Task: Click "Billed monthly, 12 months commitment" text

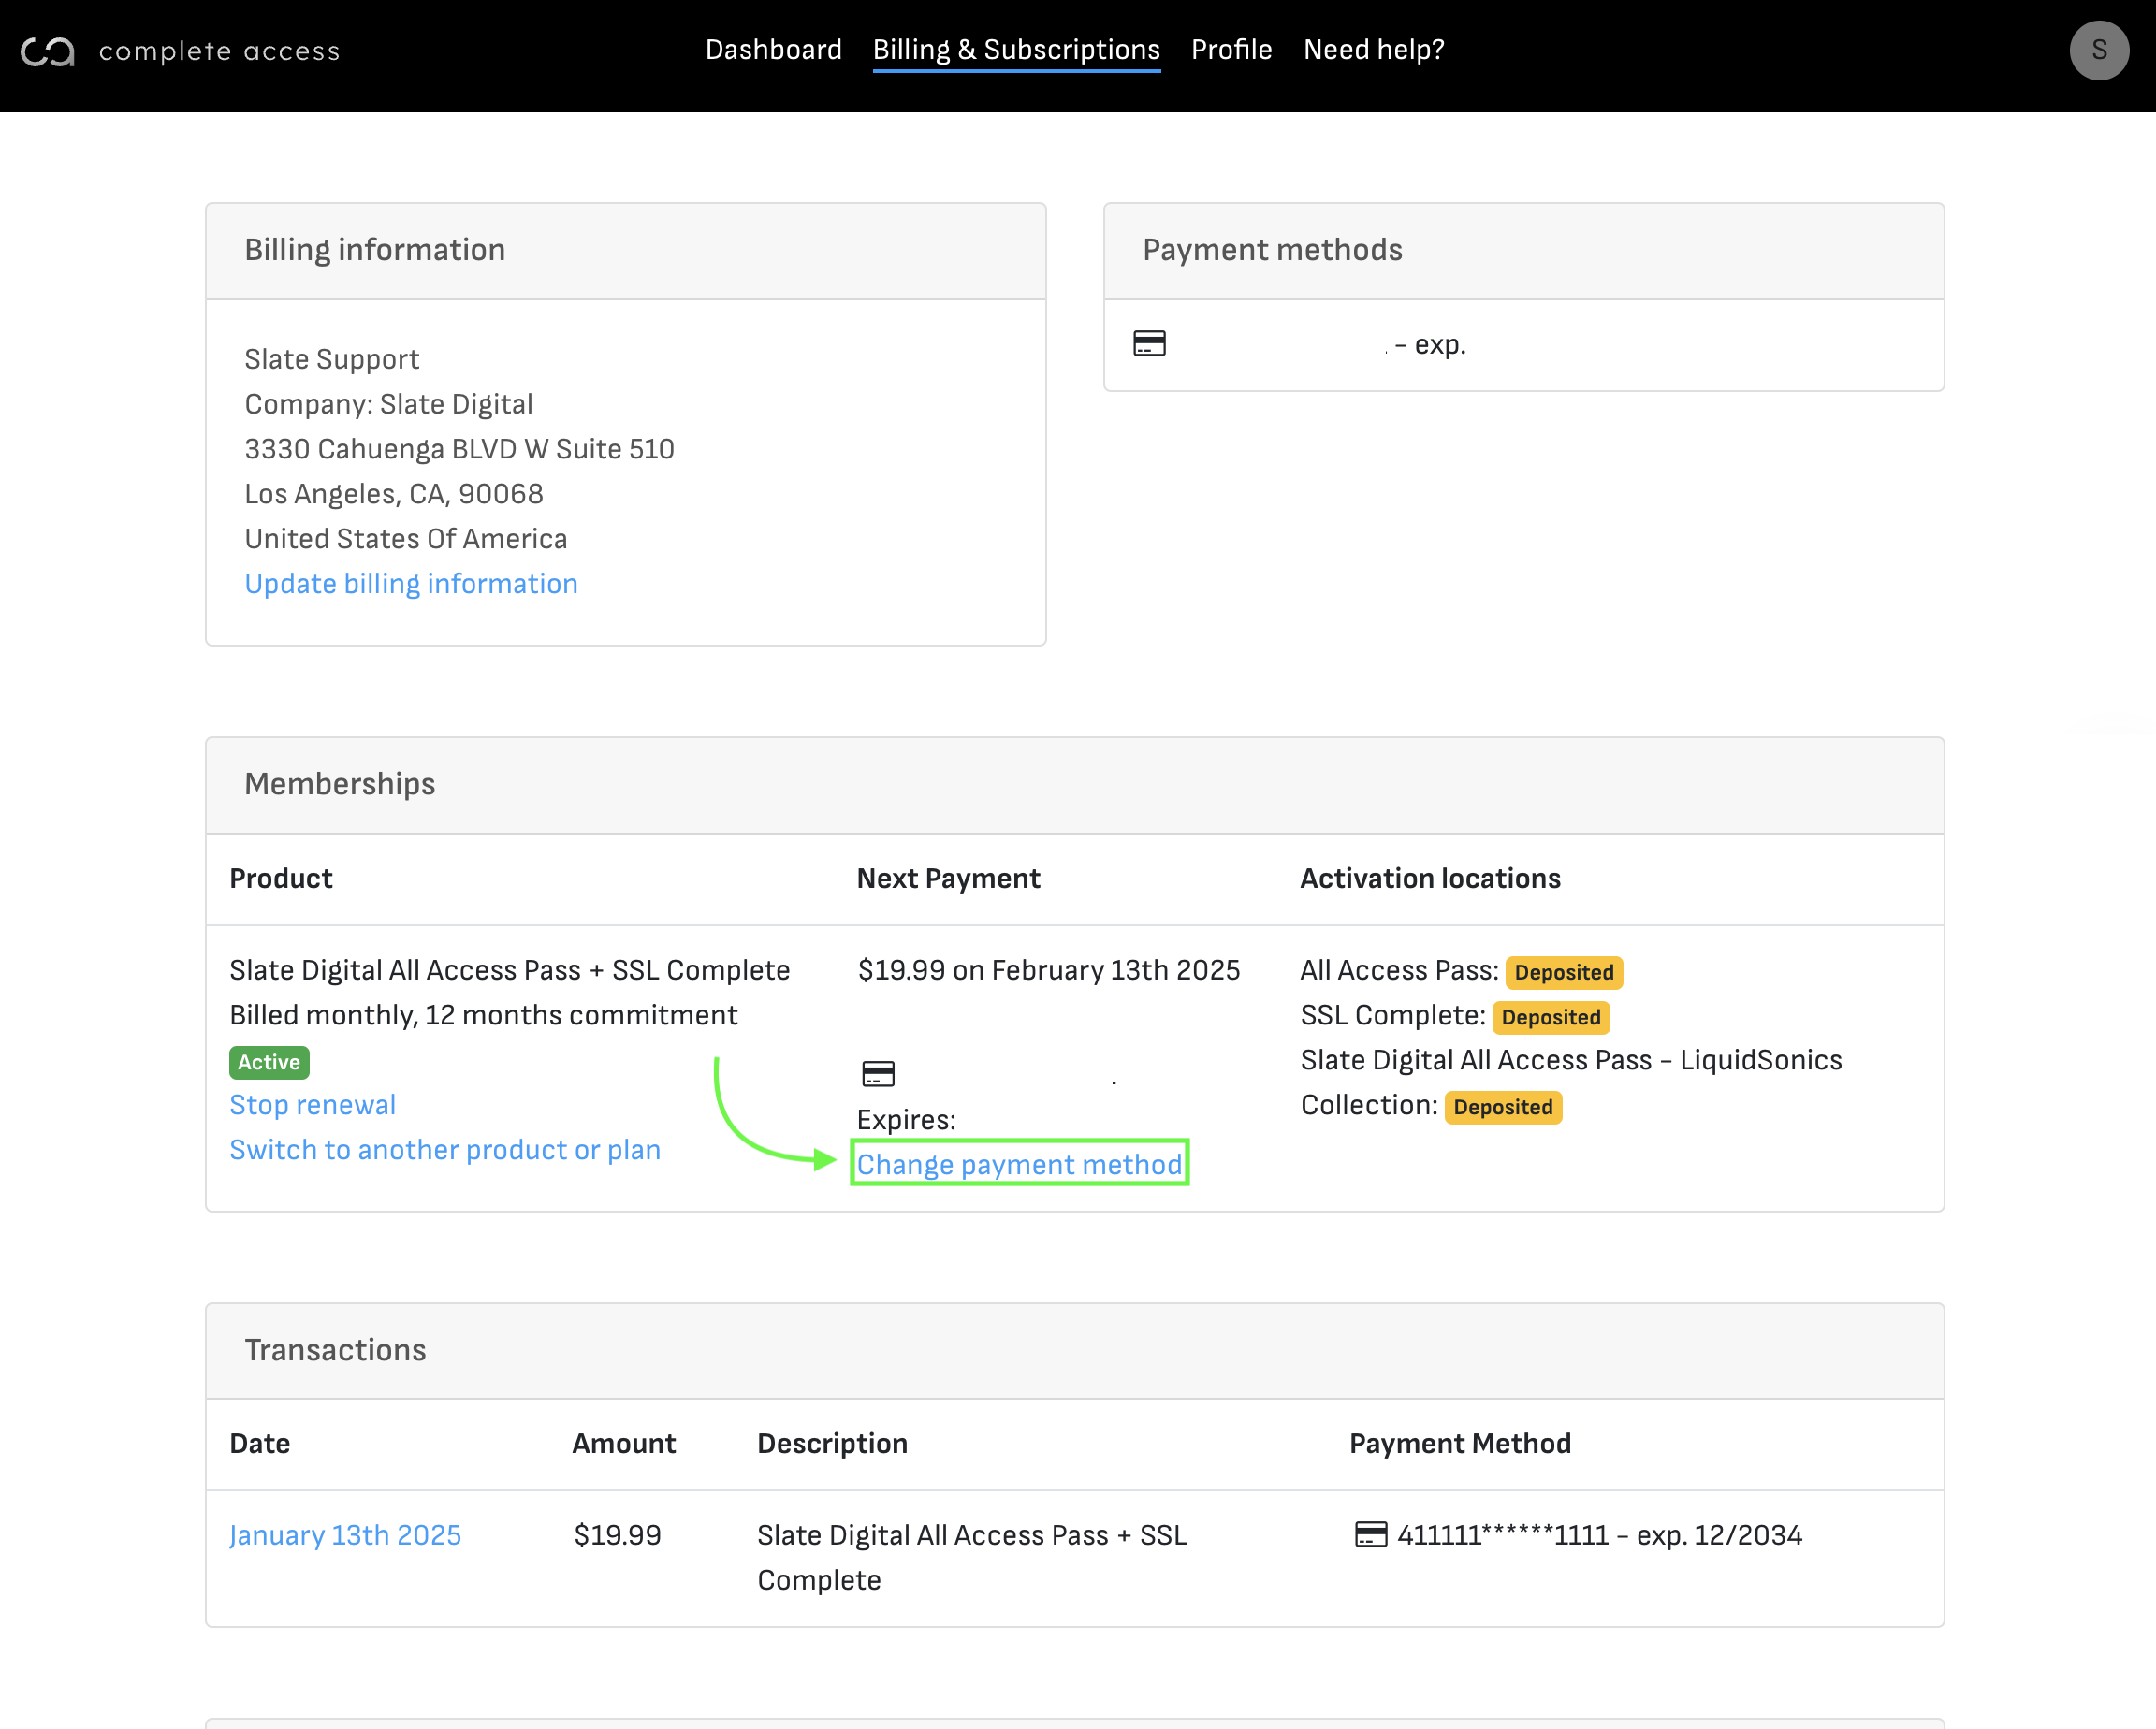Action: (x=484, y=1015)
